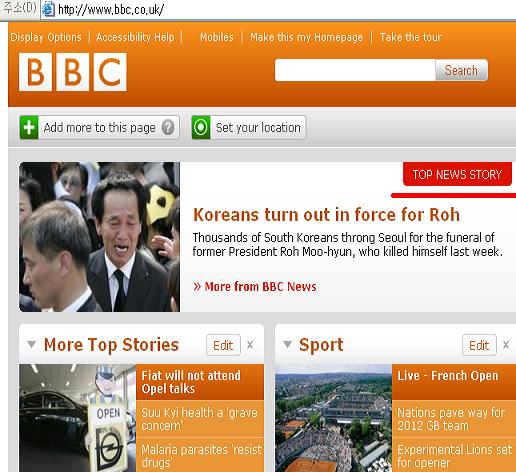Click the Opel car showroom thumbnail
Screen dimensions: 516x472
(77, 418)
